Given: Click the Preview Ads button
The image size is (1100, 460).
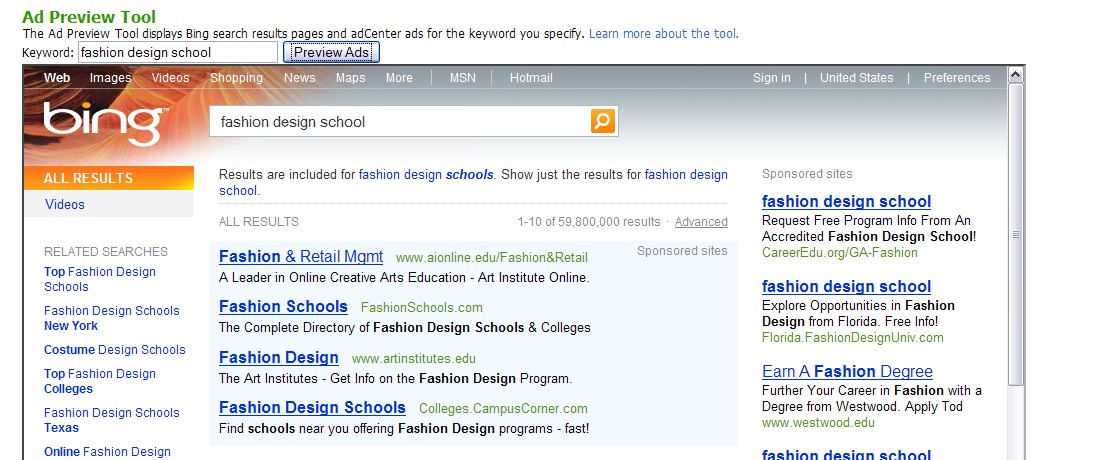Looking at the screenshot, I should pyautogui.click(x=331, y=53).
